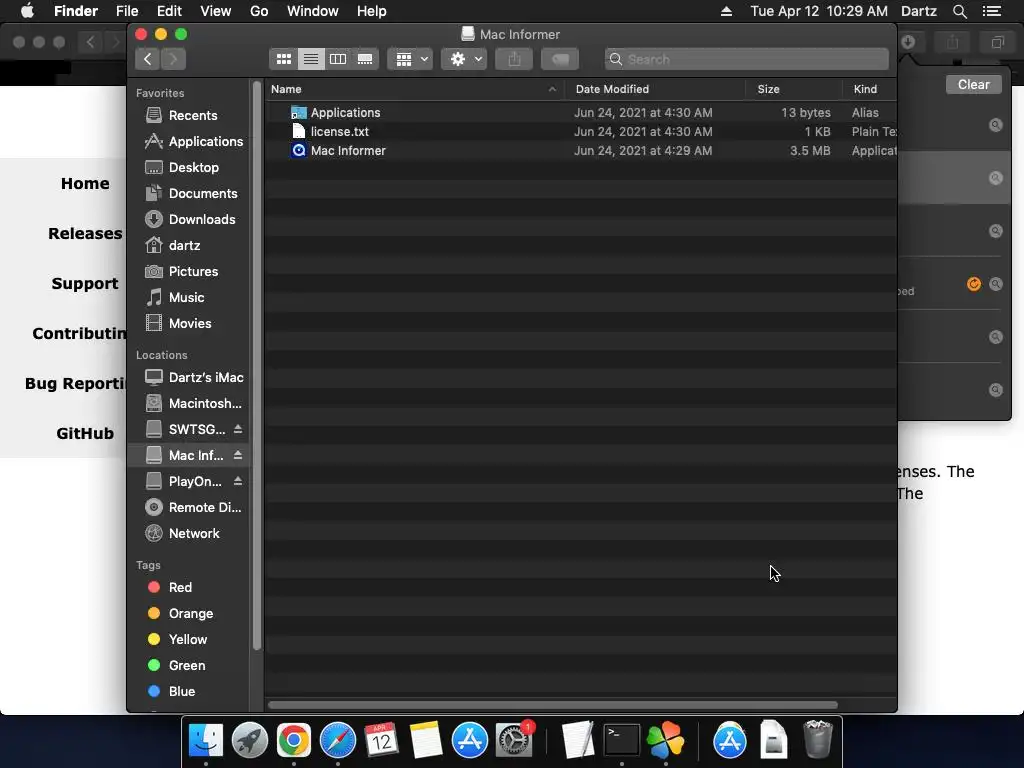Select Dartz's iMac location

(x=189, y=377)
